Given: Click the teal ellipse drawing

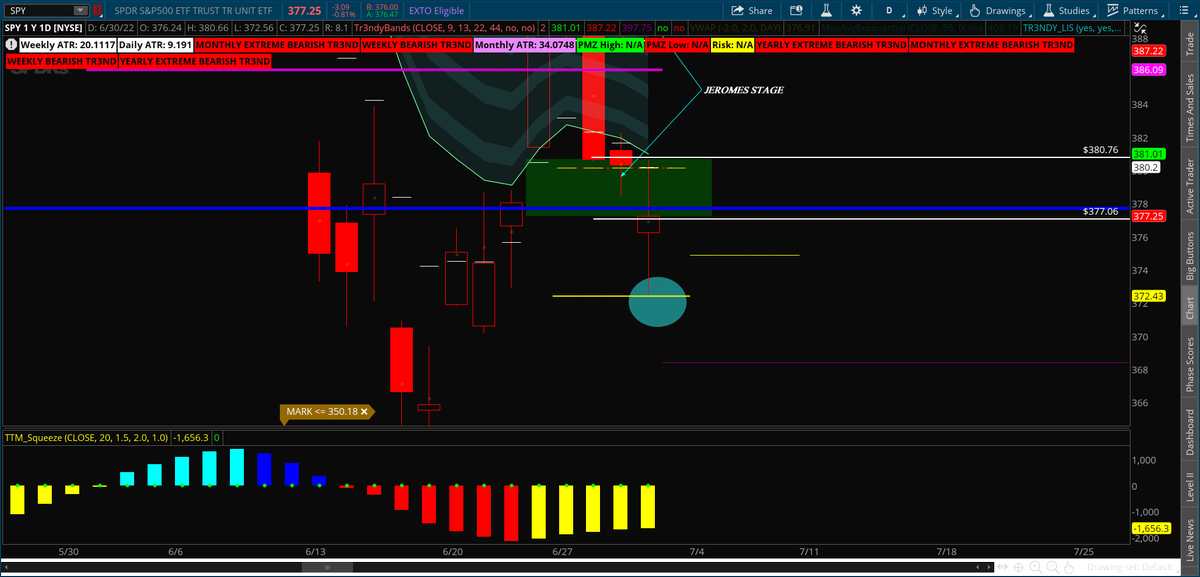Looking at the screenshot, I should [657, 302].
